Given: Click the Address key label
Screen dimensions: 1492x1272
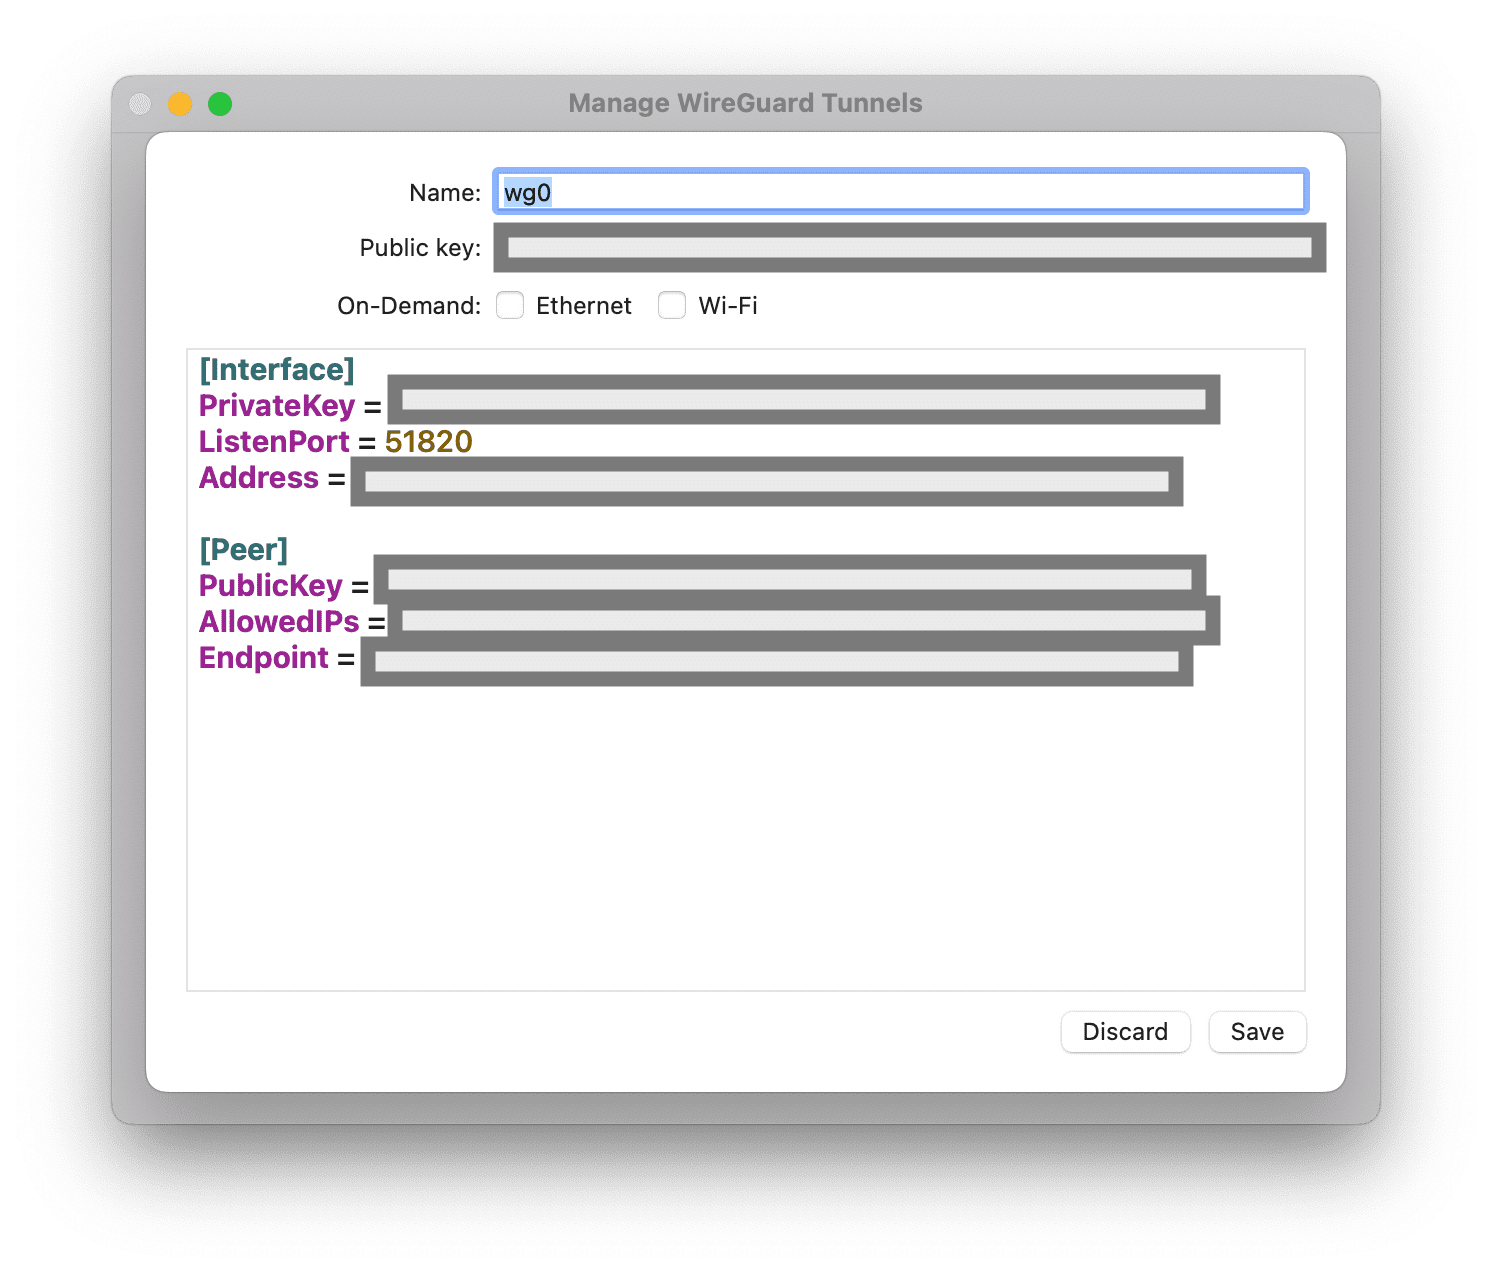Looking at the screenshot, I should click(x=259, y=478).
